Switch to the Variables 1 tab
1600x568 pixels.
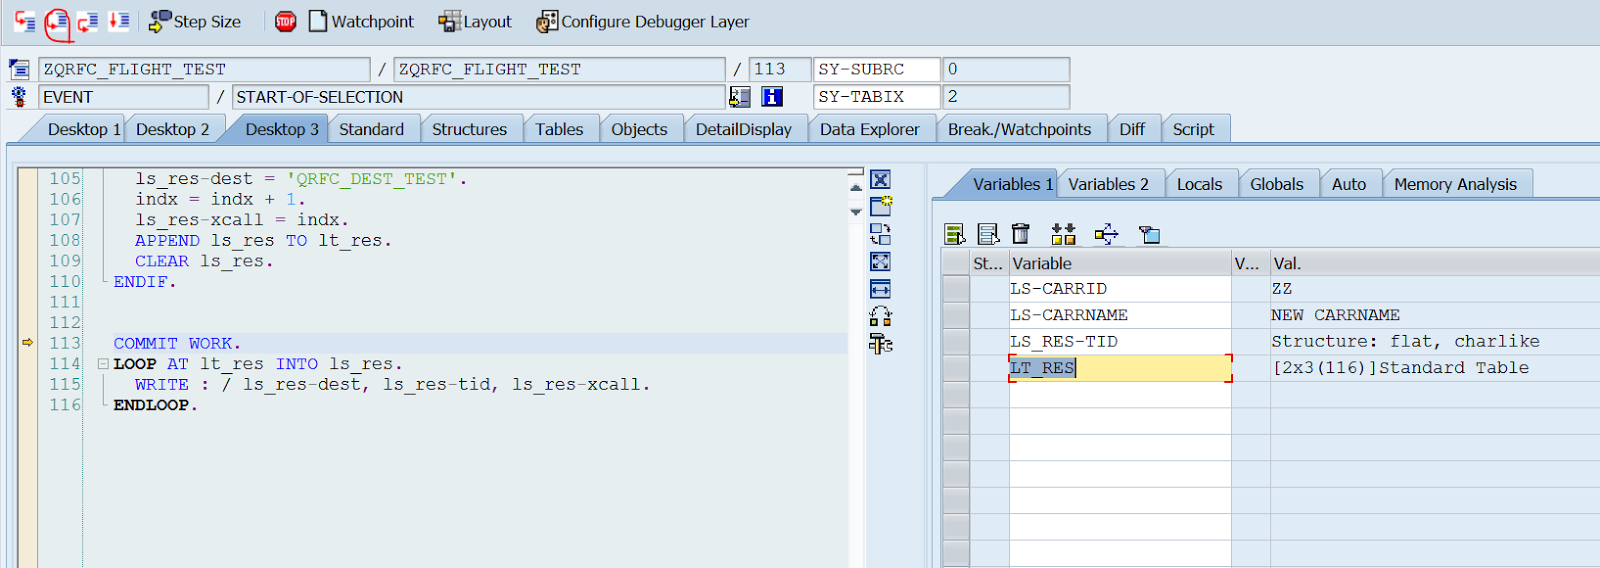1012,184
